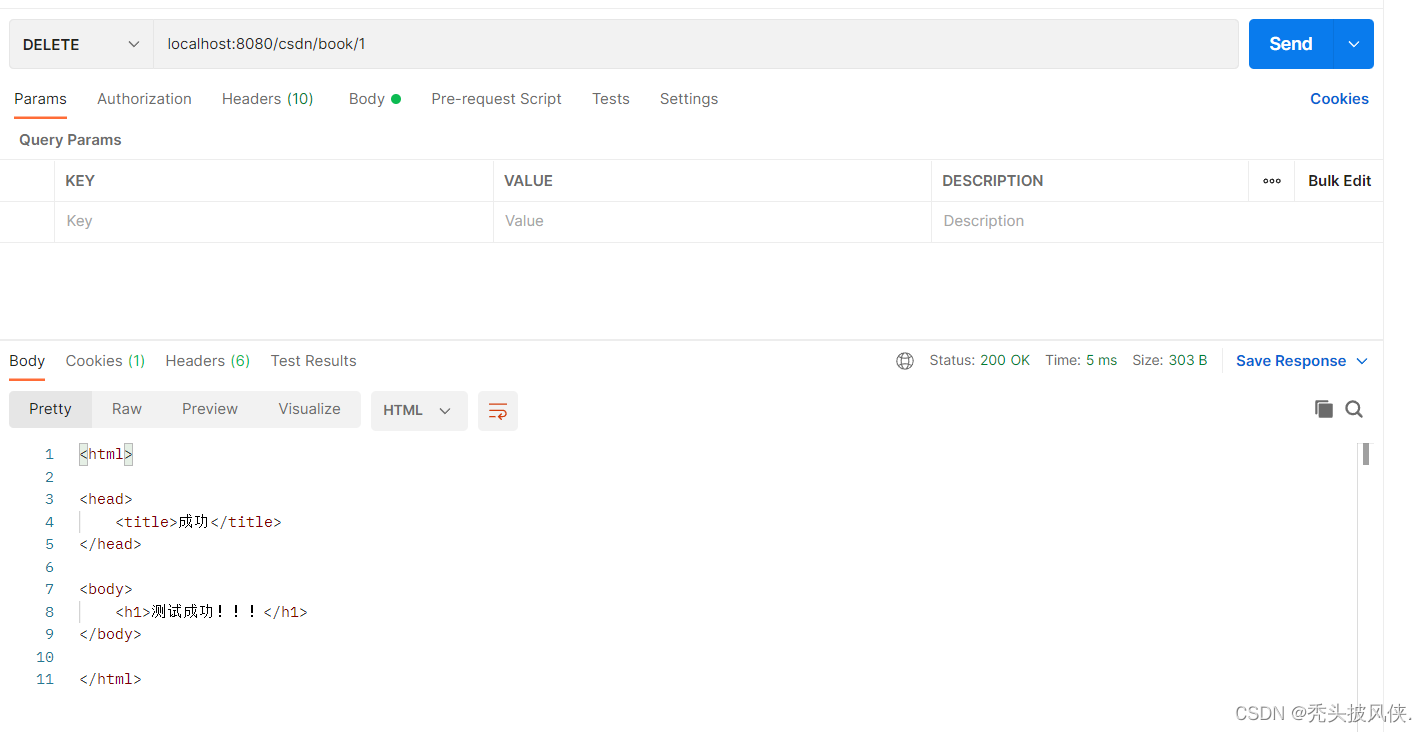Image resolution: width=1427 pixels, height=732 pixels.
Task: Click the request URL field
Action: pyautogui.click(x=696, y=44)
